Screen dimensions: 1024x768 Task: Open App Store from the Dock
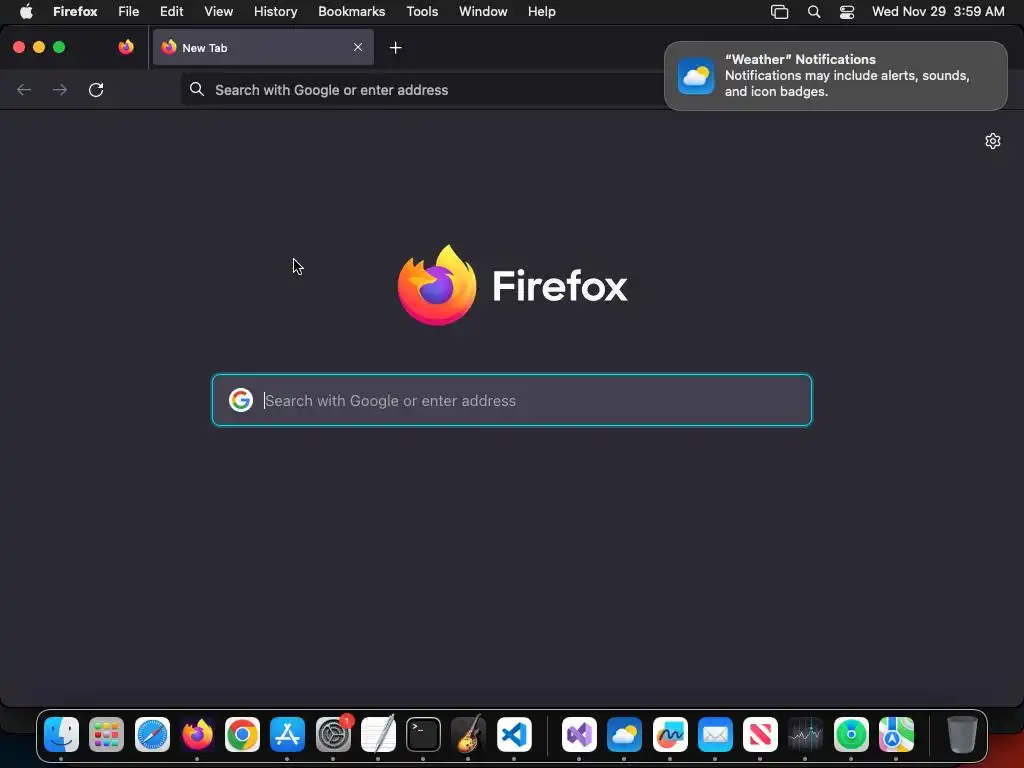[287, 735]
